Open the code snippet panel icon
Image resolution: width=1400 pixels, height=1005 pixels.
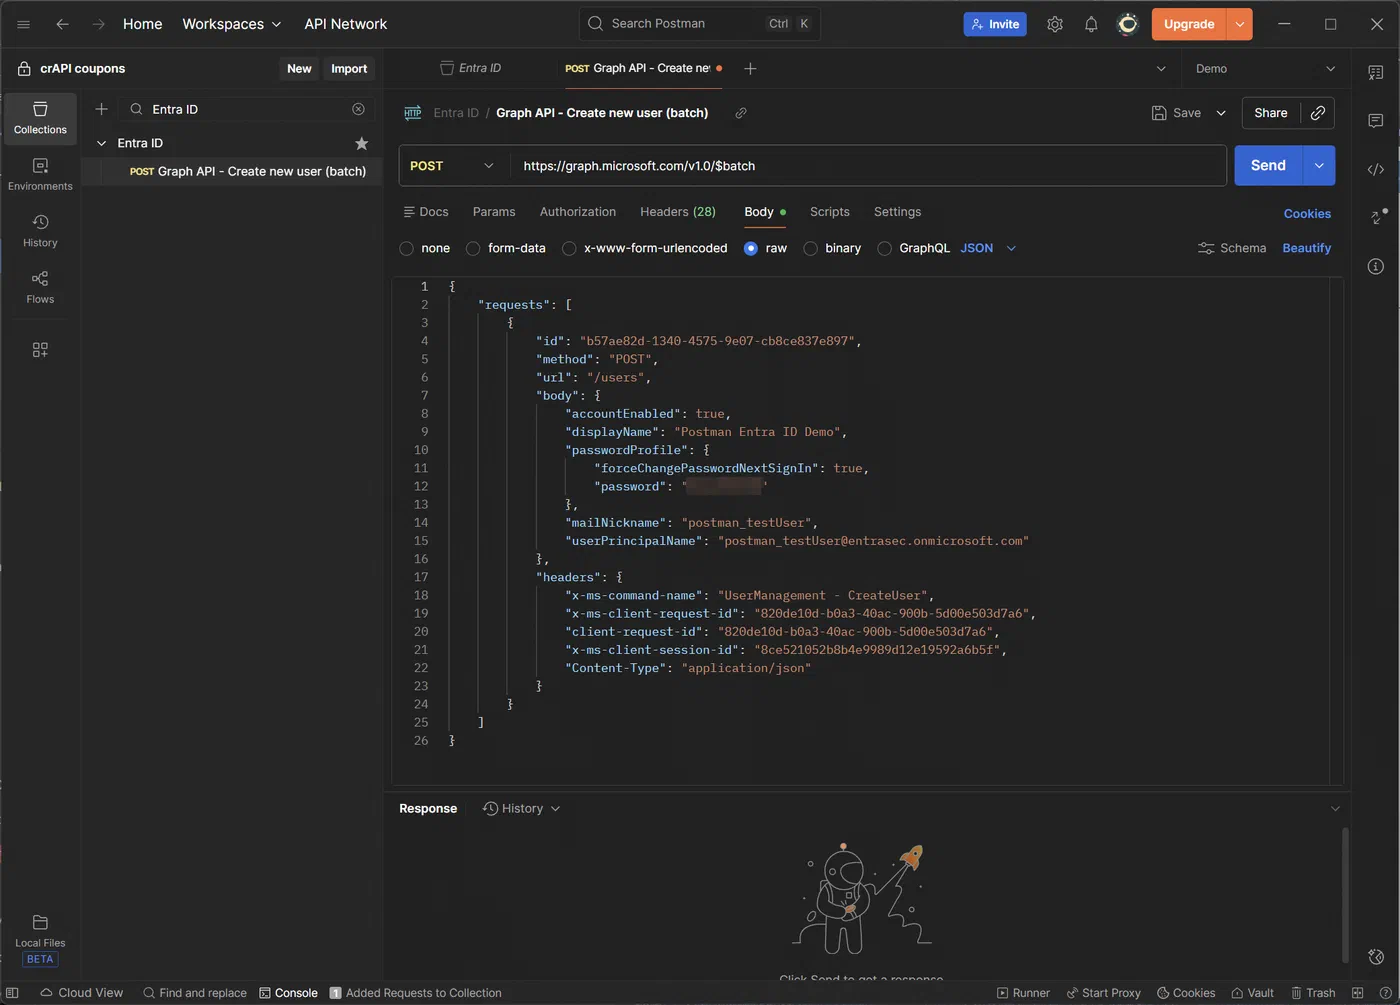(x=1376, y=169)
